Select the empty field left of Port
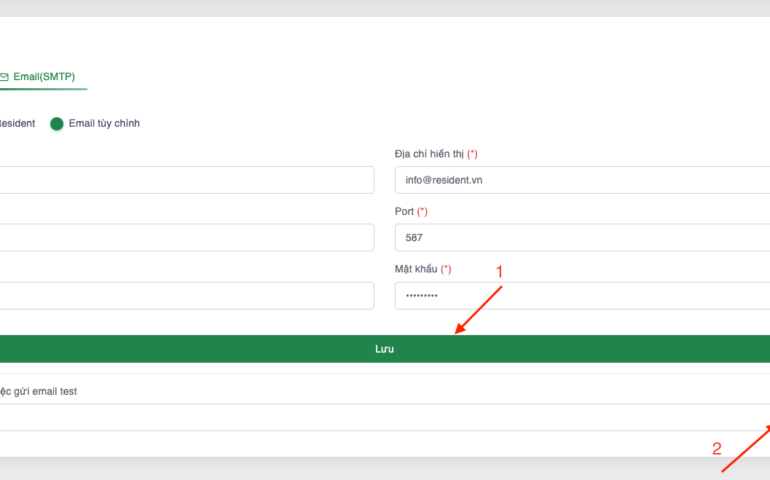Image resolution: width=770 pixels, height=480 pixels. click(186, 238)
